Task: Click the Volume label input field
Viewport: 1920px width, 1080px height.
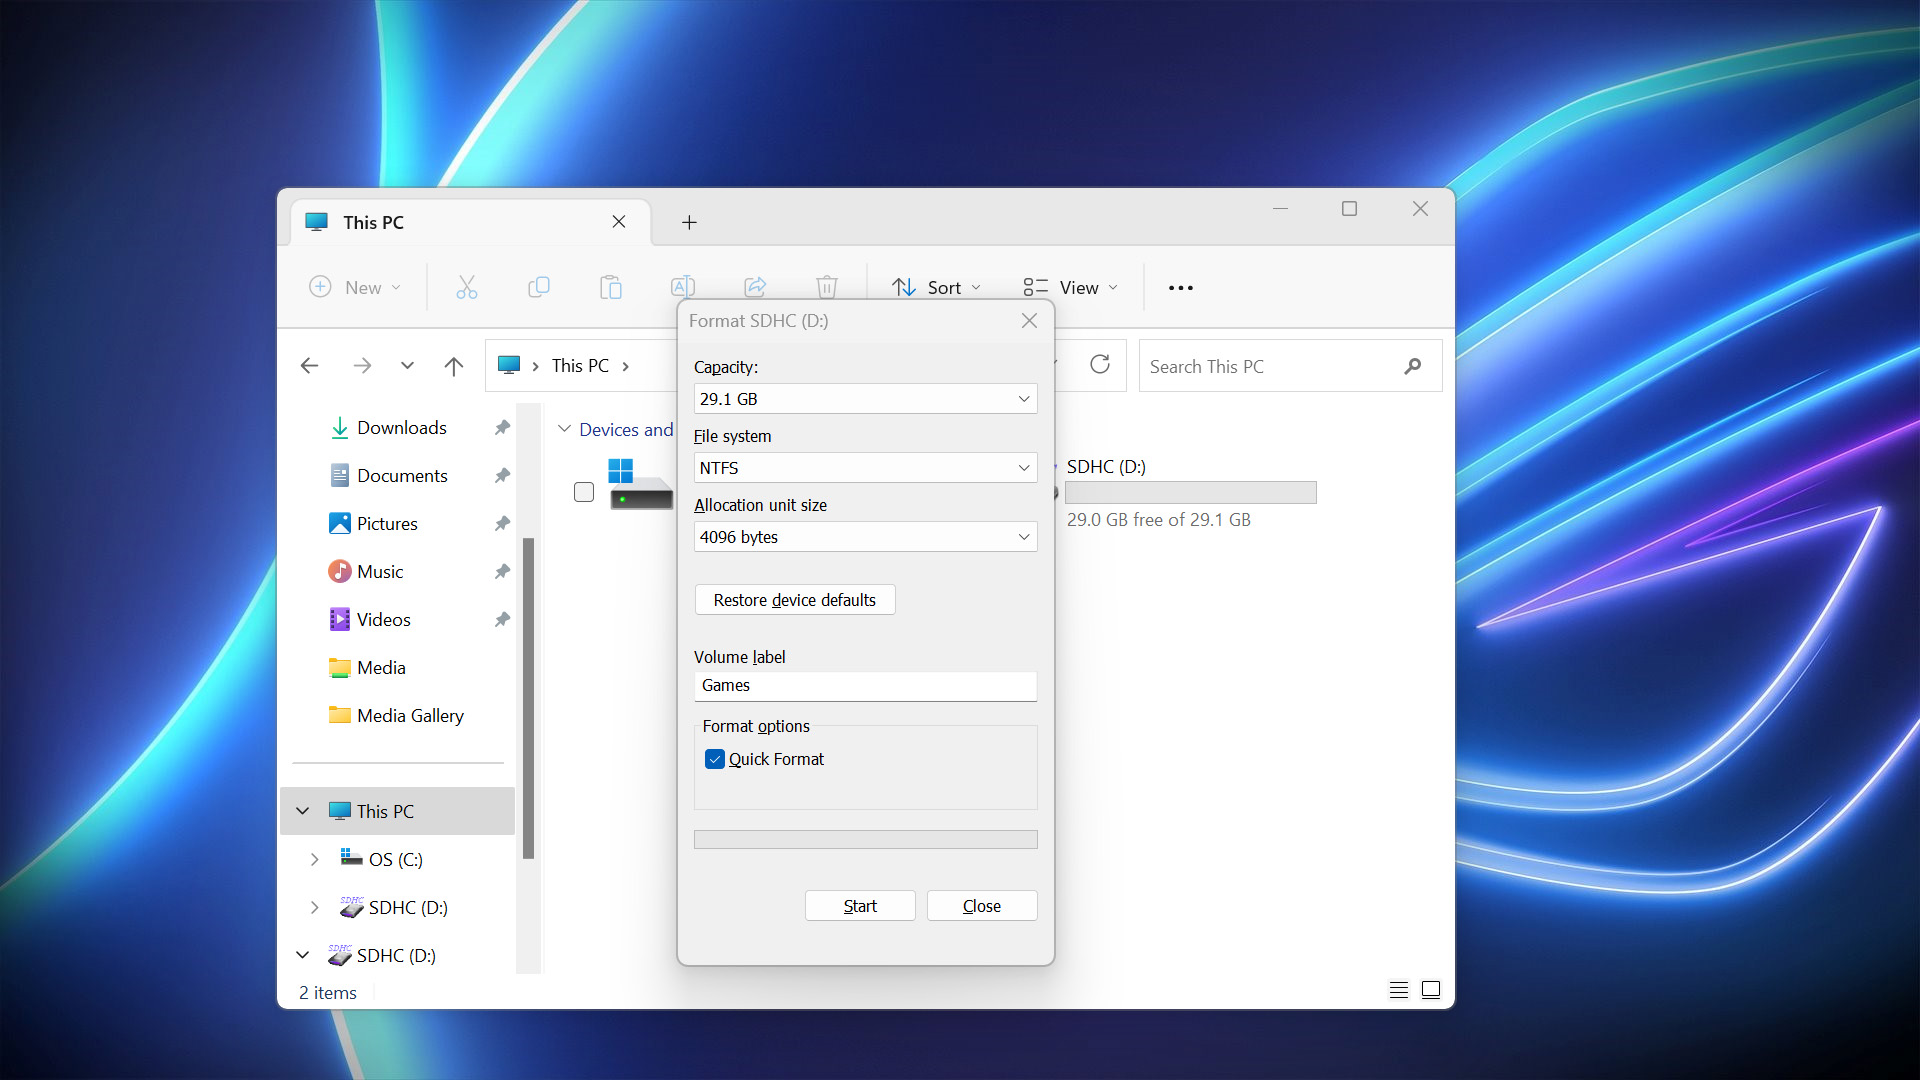Action: coord(864,684)
